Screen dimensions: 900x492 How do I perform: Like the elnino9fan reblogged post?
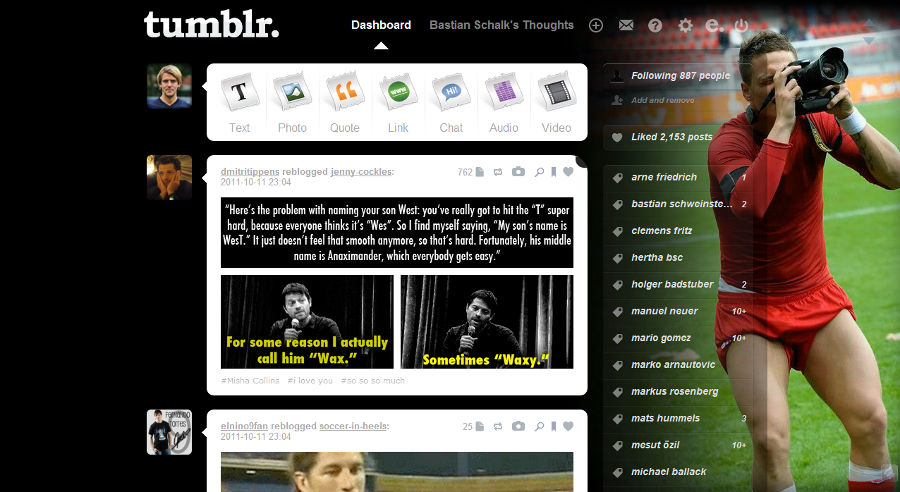(568, 426)
